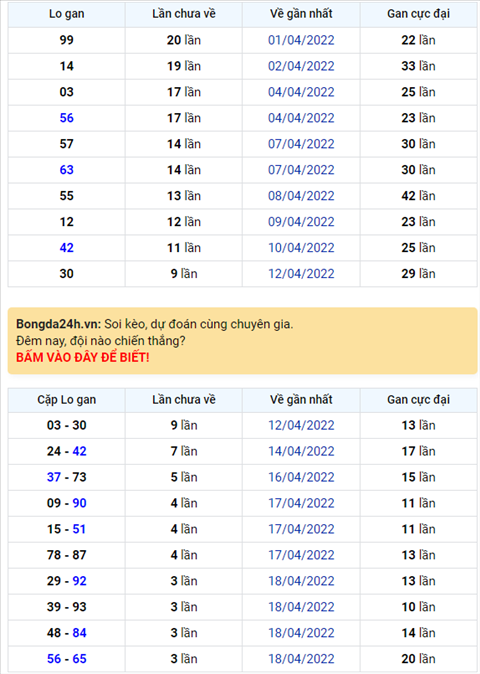Click Gan cực đại header in pairs table
Viewport: 480px width, 674px height.
pyautogui.click(x=419, y=400)
